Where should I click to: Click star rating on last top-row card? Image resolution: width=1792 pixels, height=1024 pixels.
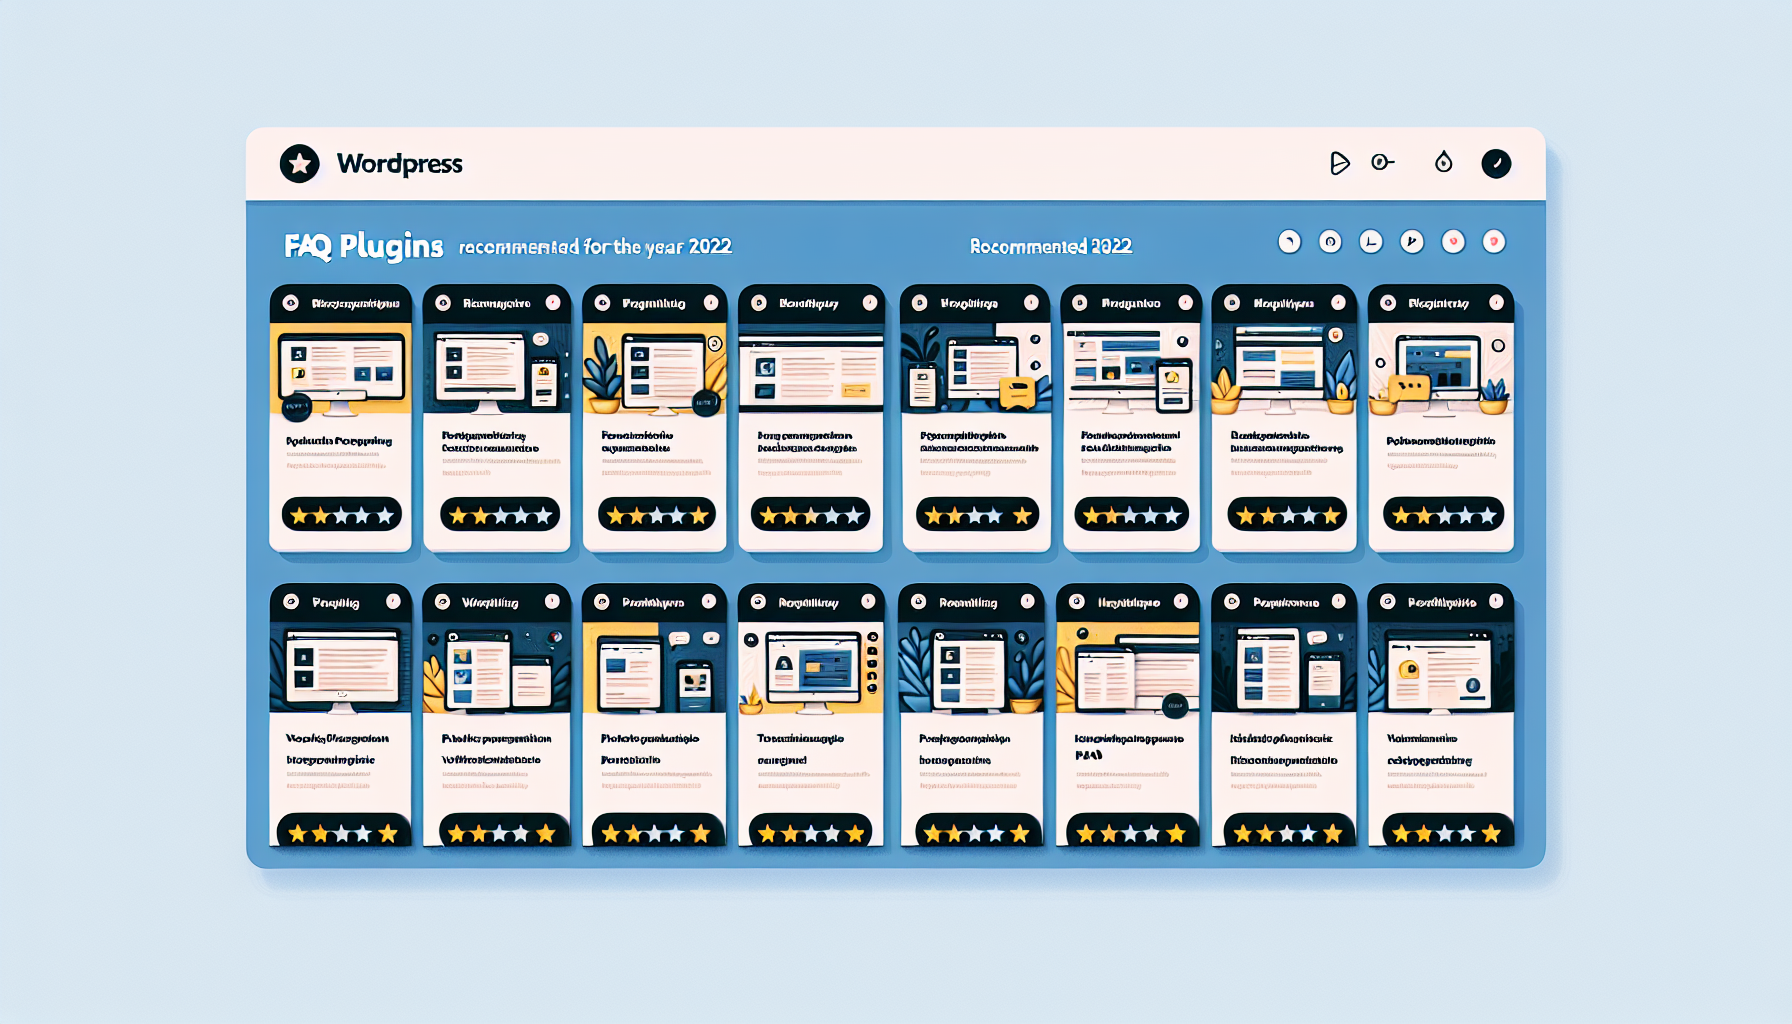1444,515
